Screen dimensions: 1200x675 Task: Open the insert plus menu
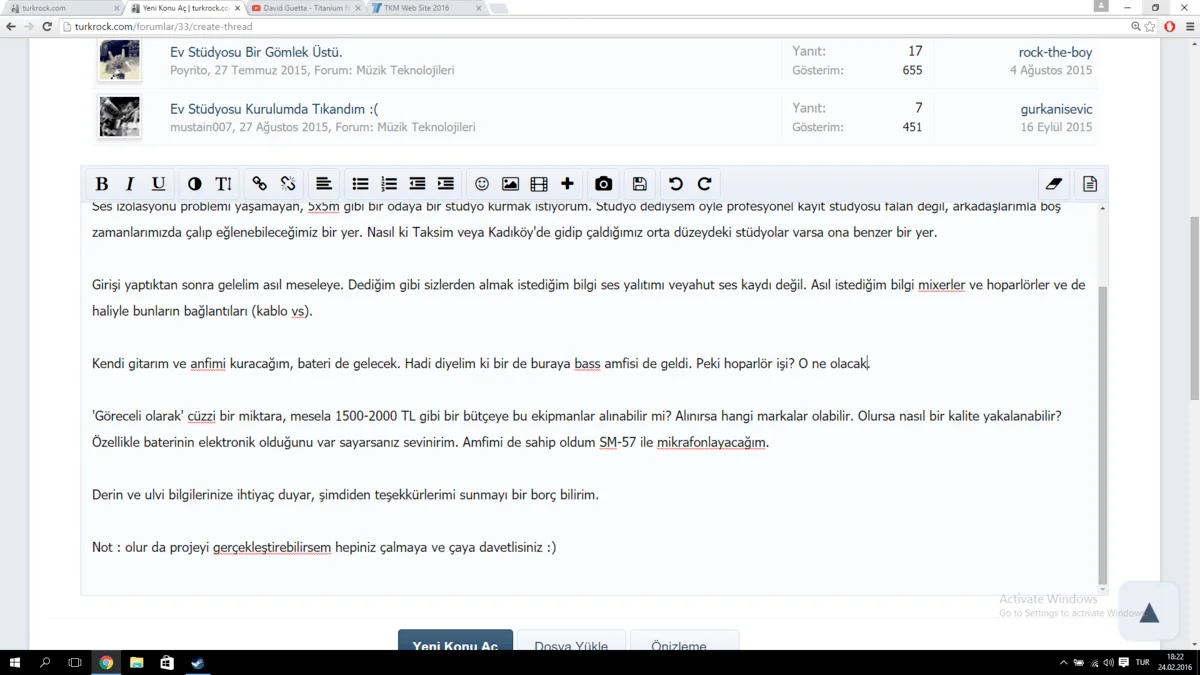(x=567, y=184)
